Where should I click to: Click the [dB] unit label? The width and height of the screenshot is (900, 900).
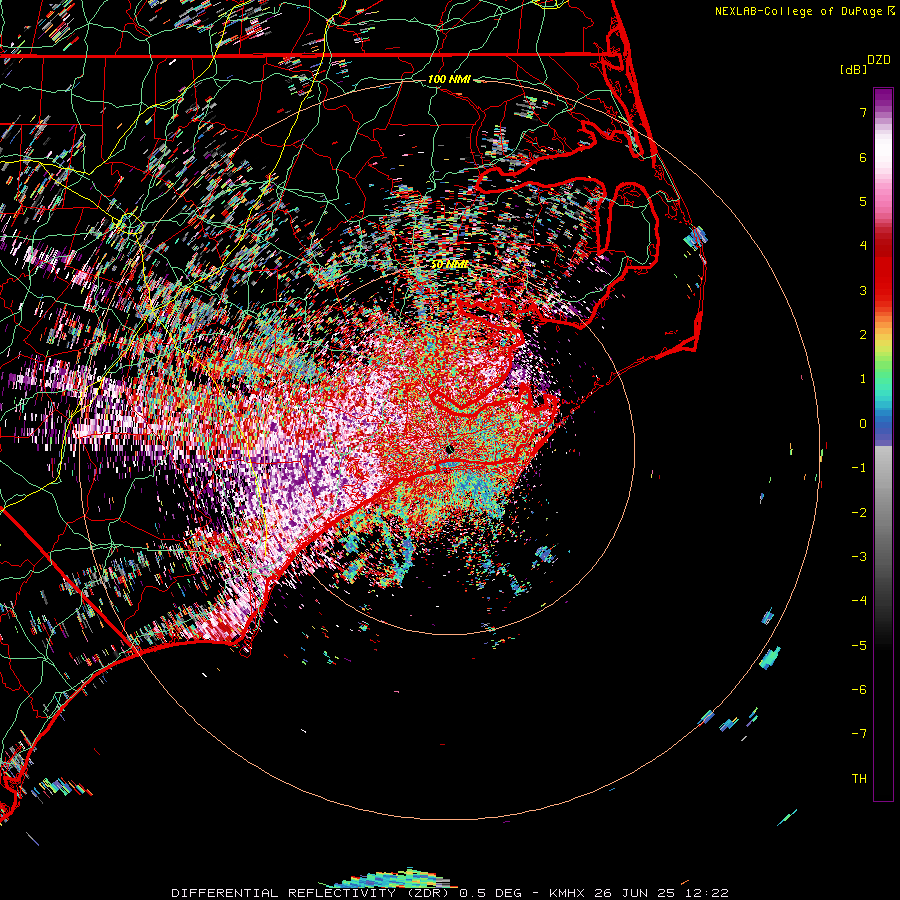[853, 69]
